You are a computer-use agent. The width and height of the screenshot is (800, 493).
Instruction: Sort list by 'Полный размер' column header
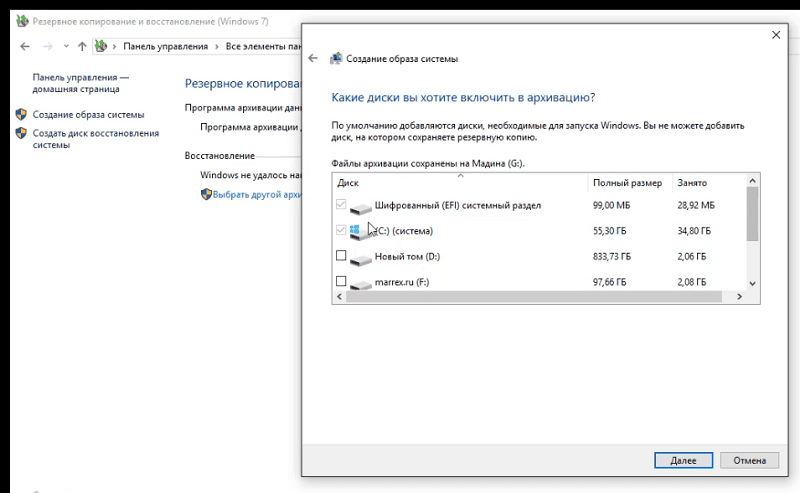point(630,183)
